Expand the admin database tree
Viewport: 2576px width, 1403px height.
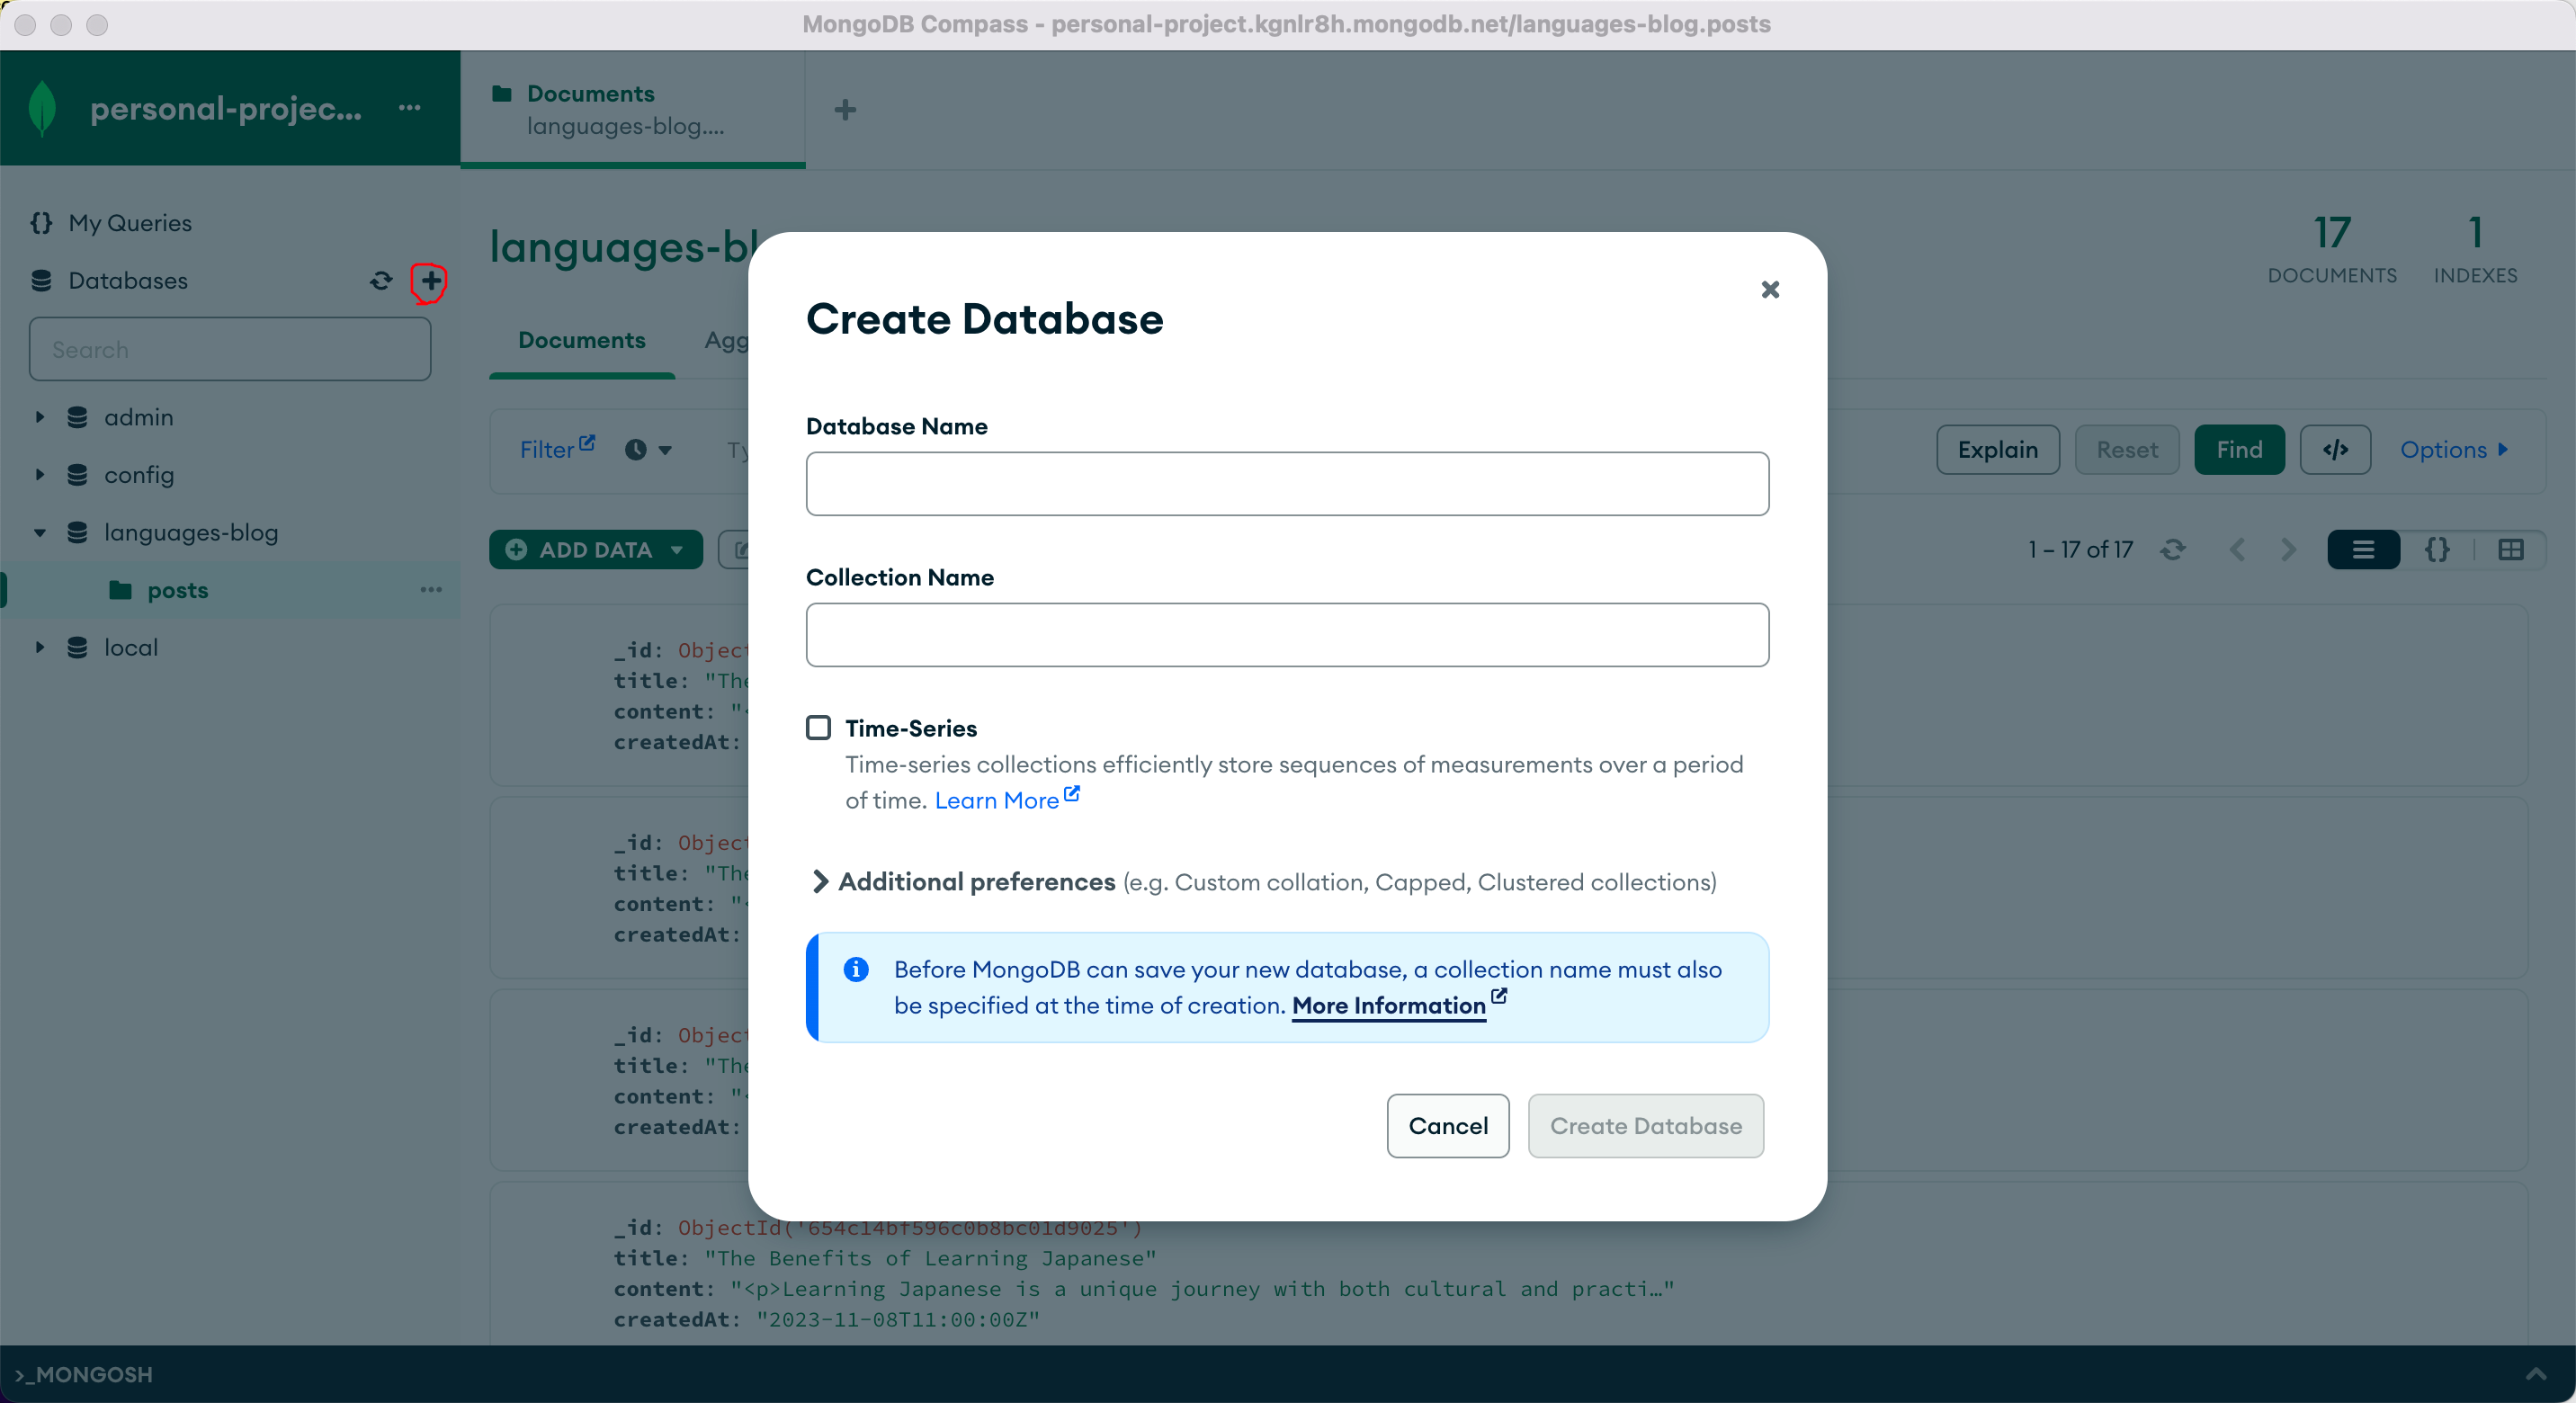click(40, 417)
